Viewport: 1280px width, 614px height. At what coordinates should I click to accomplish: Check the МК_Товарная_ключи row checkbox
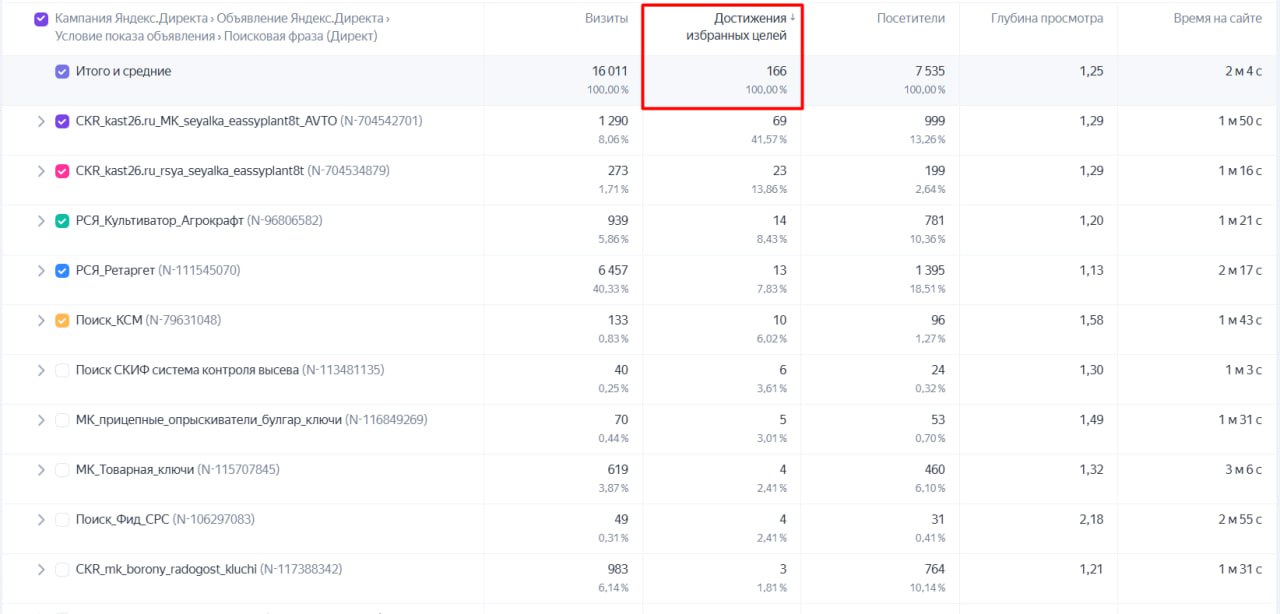[62, 470]
